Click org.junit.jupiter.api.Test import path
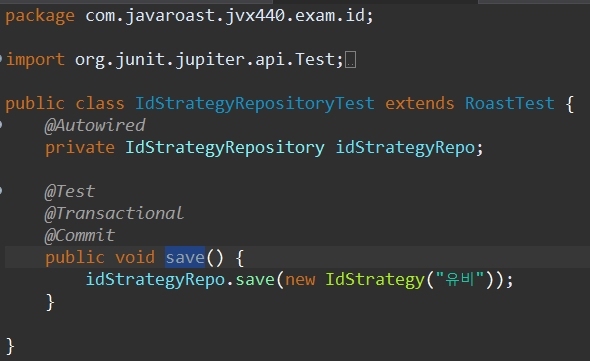 point(205,59)
